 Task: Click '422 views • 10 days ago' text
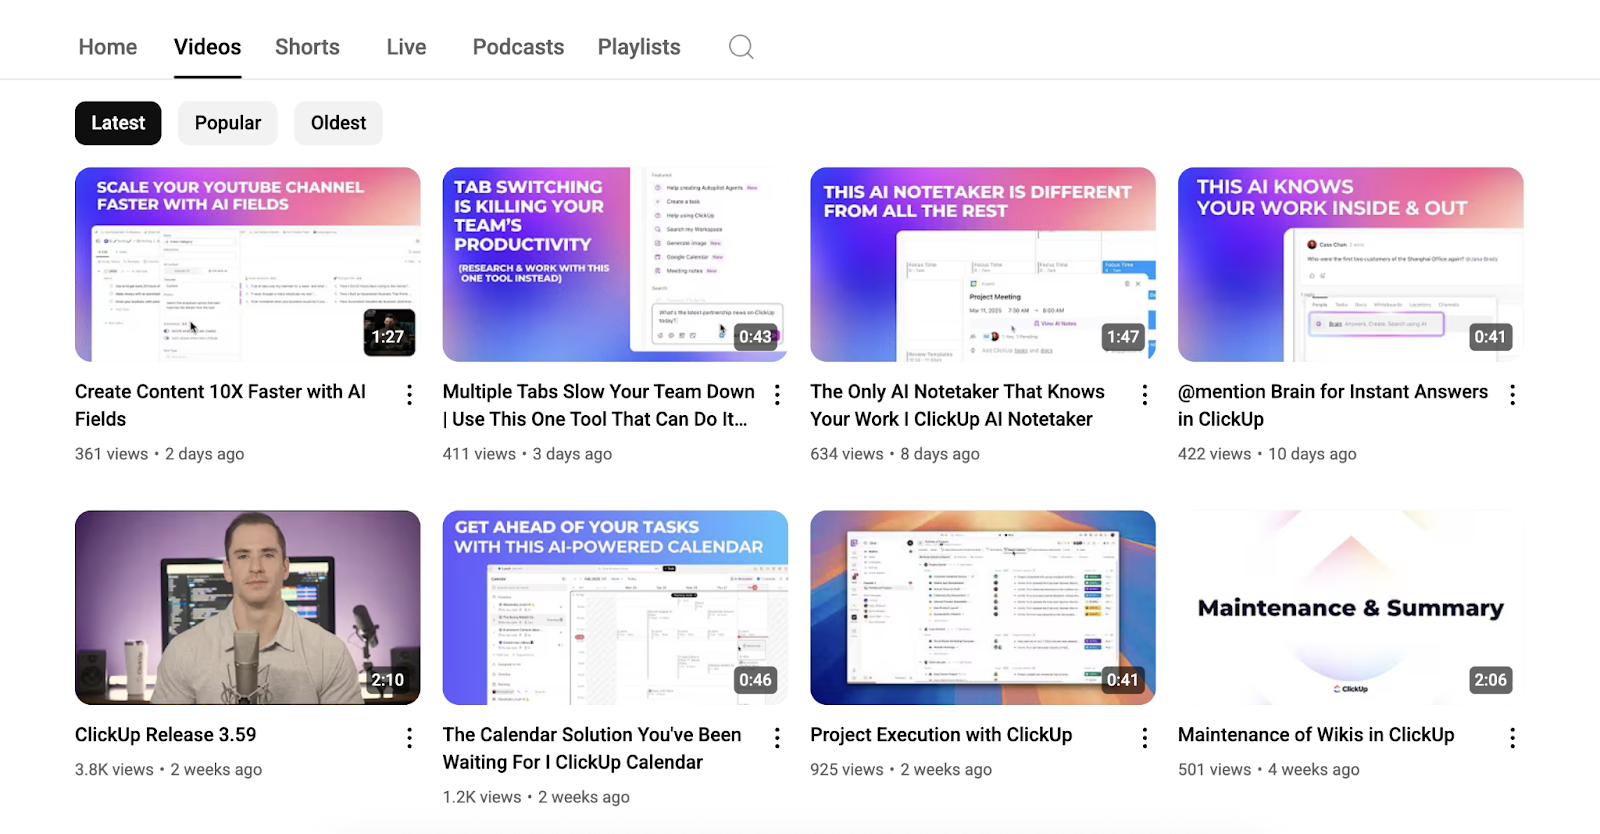(x=1267, y=454)
